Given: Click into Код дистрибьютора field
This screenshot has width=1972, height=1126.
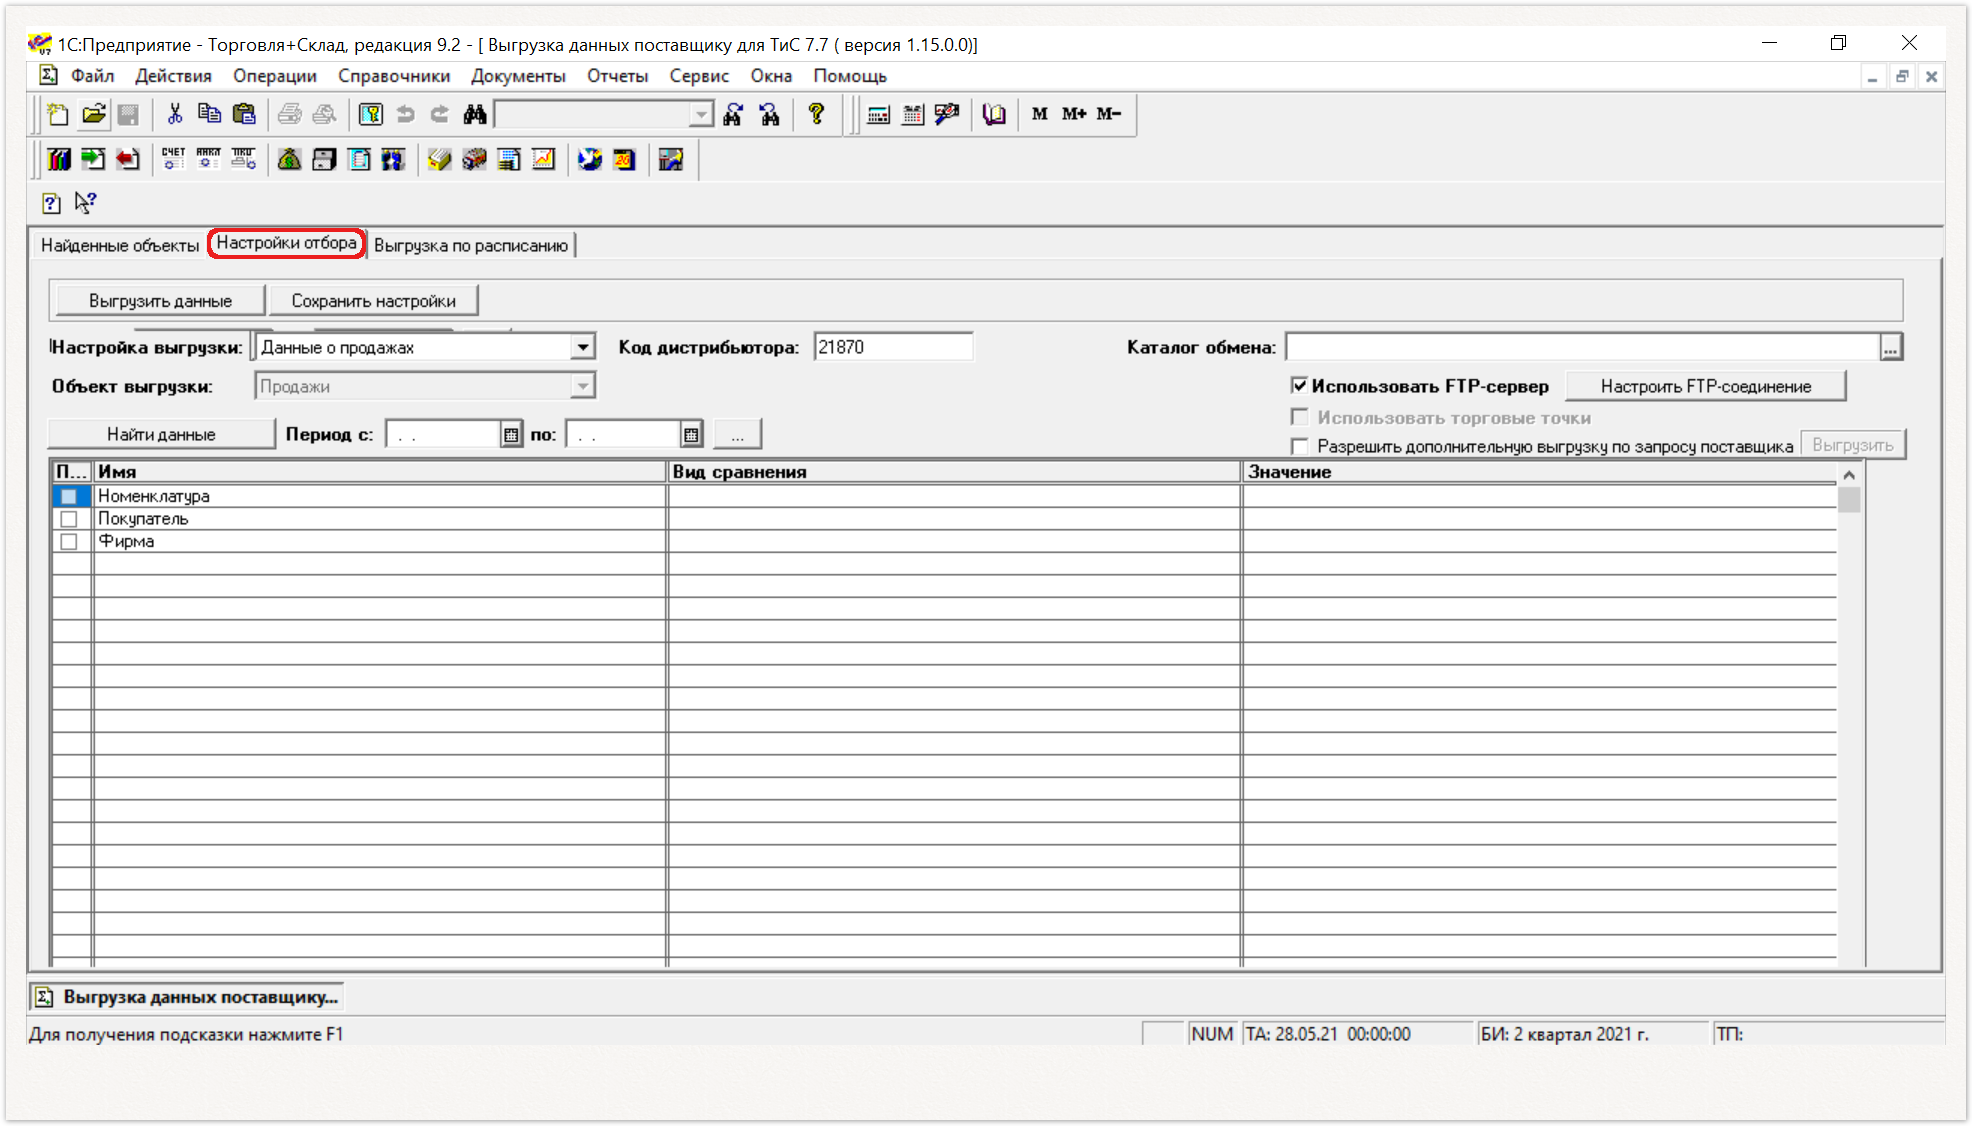Looking at the screenshot, I should coord(893,347).
